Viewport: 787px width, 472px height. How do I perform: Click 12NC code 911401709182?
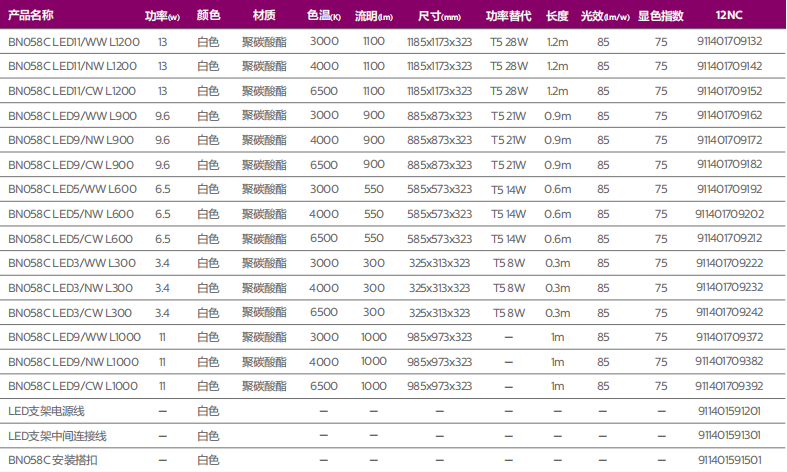[x=729, y=164]
